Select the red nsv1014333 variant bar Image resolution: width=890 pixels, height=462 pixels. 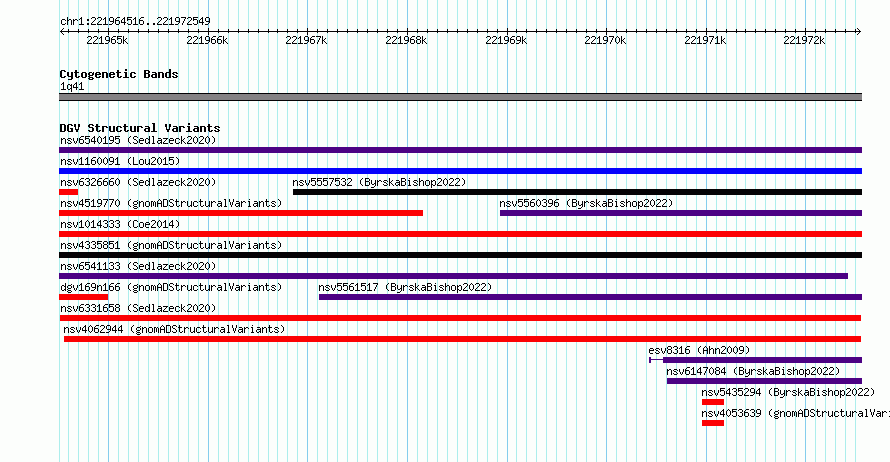tap(460, 234)
